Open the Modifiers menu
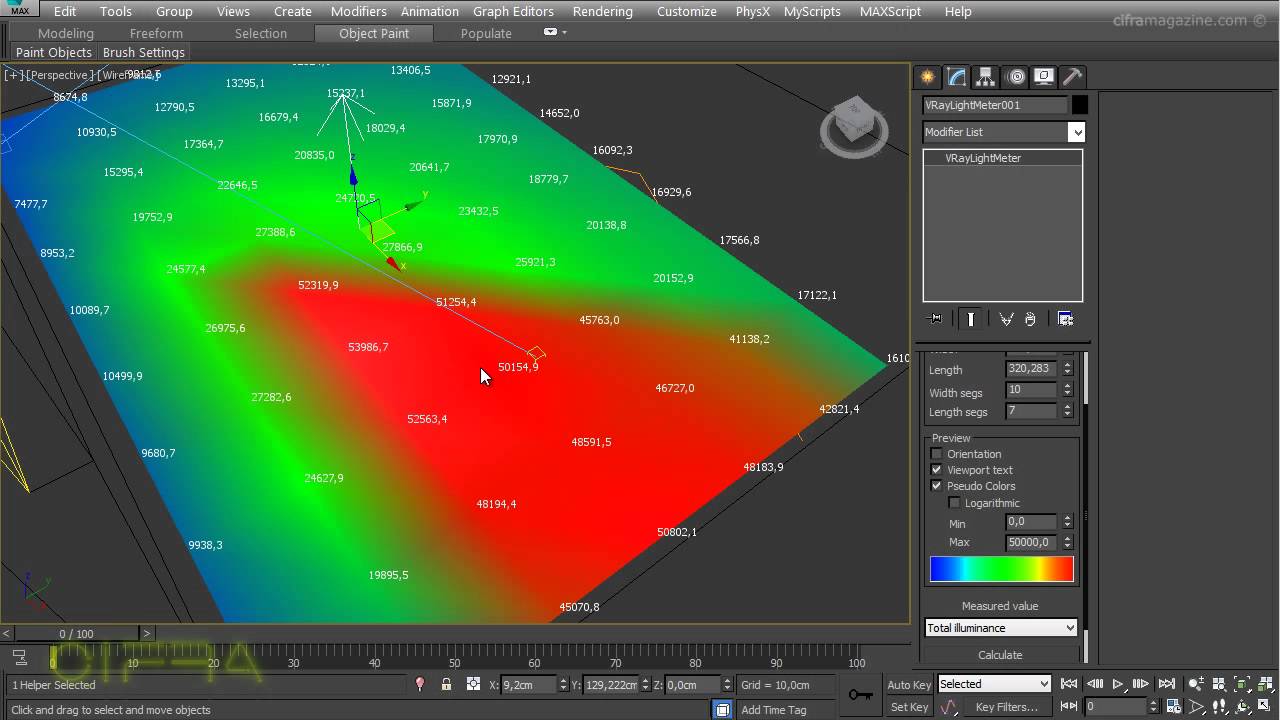 coord(358,11)
